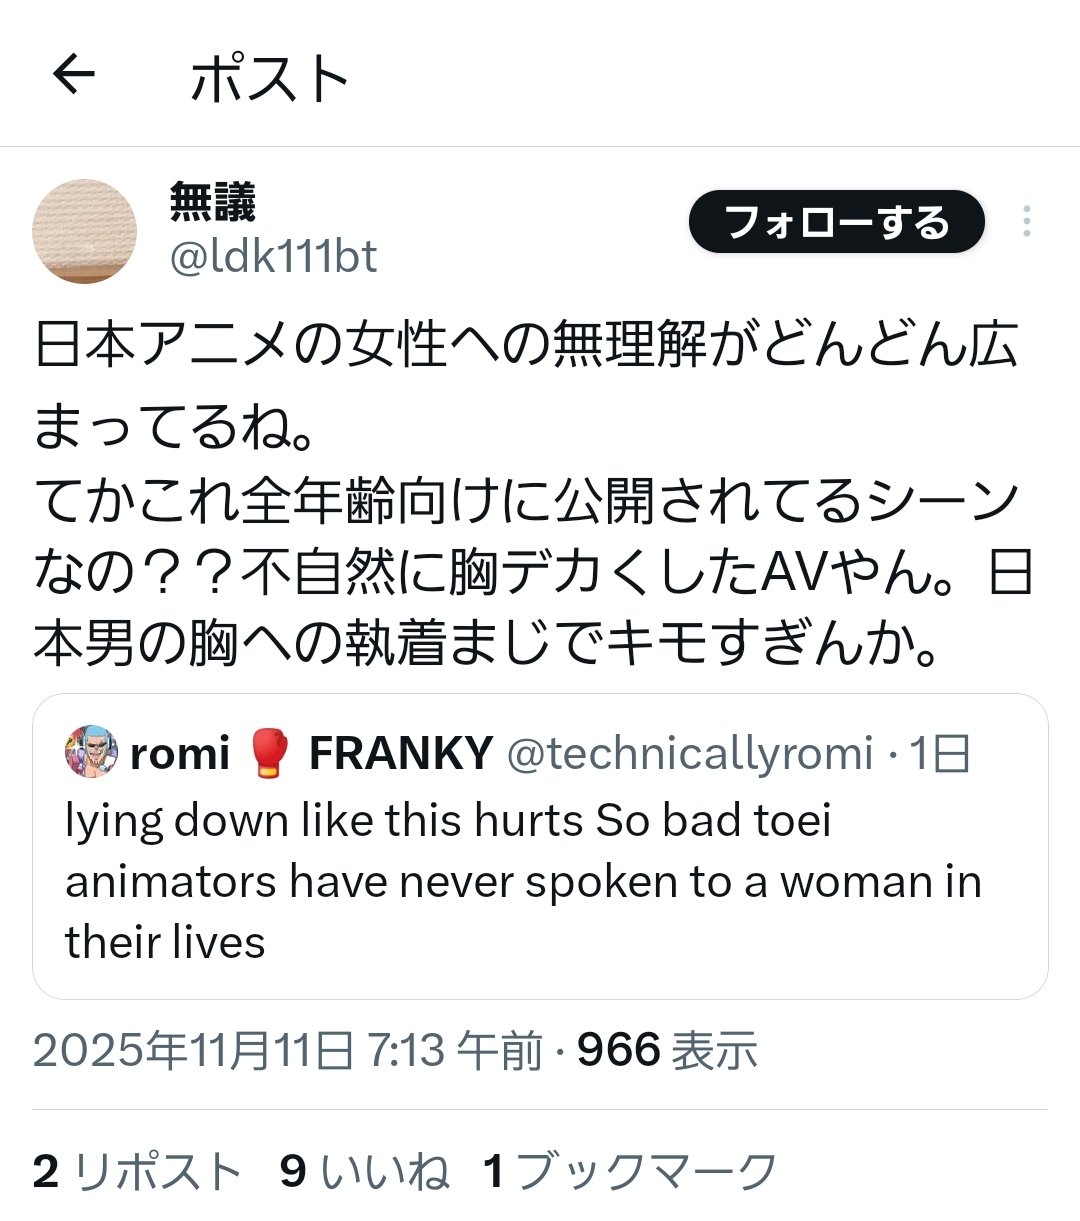Viewport: 1080px width, 1221px height.
Task: Tap the back arrow
Action: pos(73,74)
